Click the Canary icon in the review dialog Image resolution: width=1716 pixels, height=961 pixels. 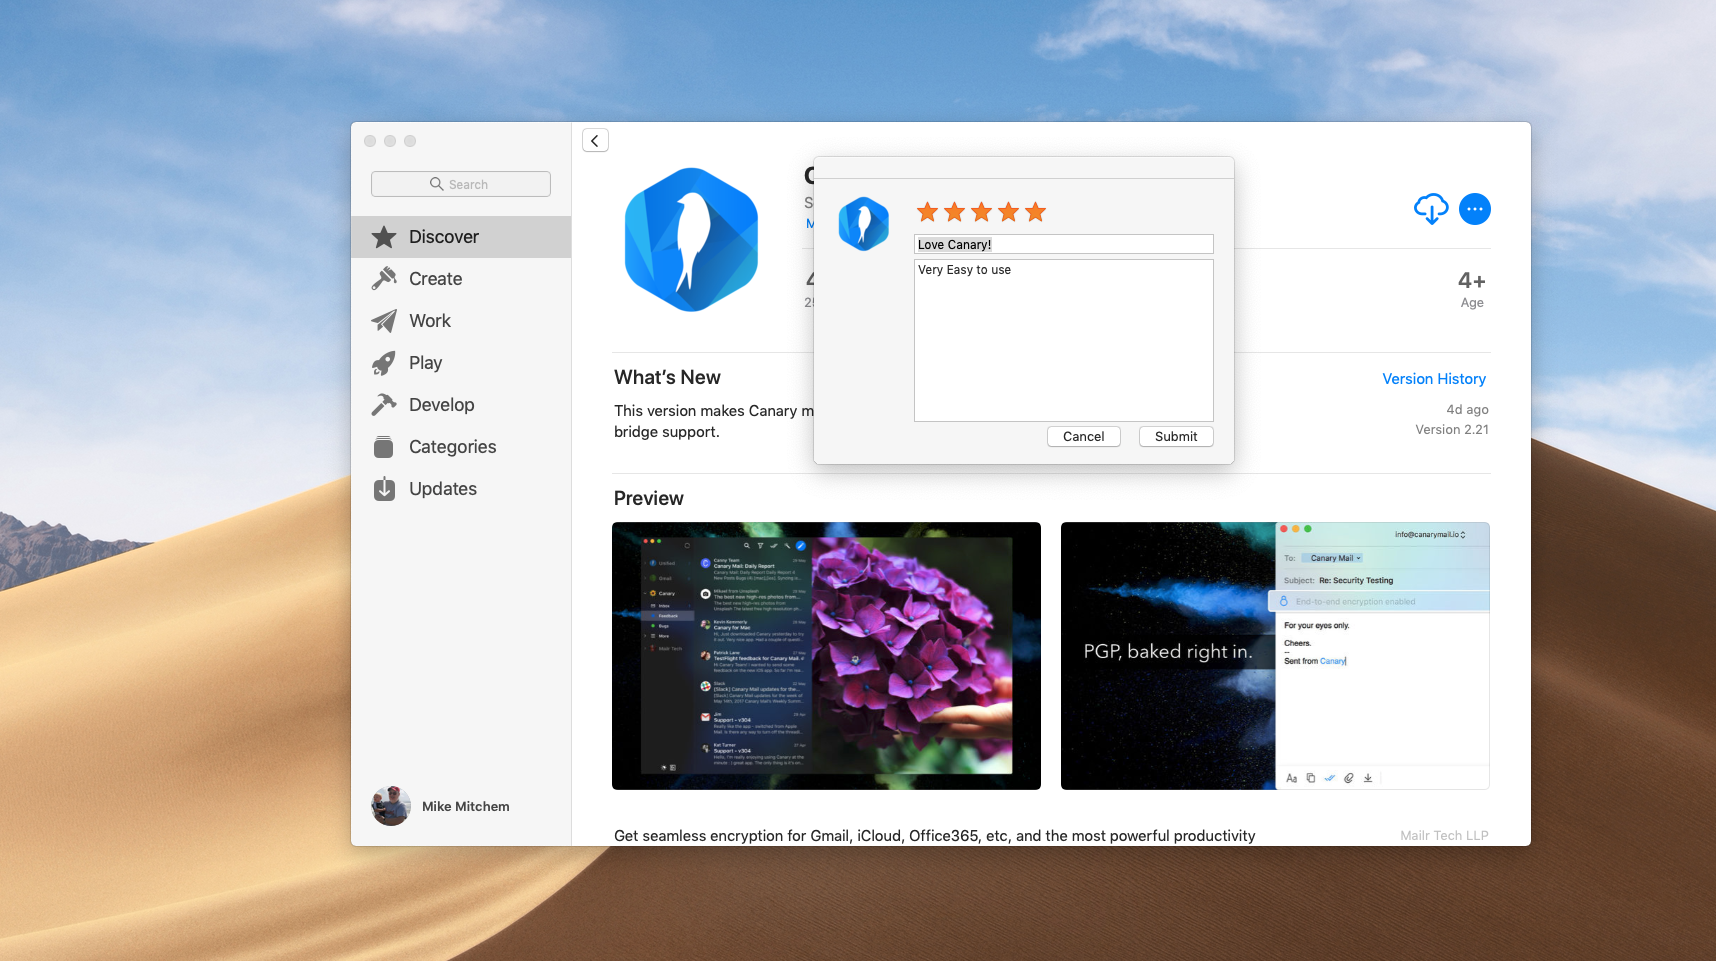[864, 224]
